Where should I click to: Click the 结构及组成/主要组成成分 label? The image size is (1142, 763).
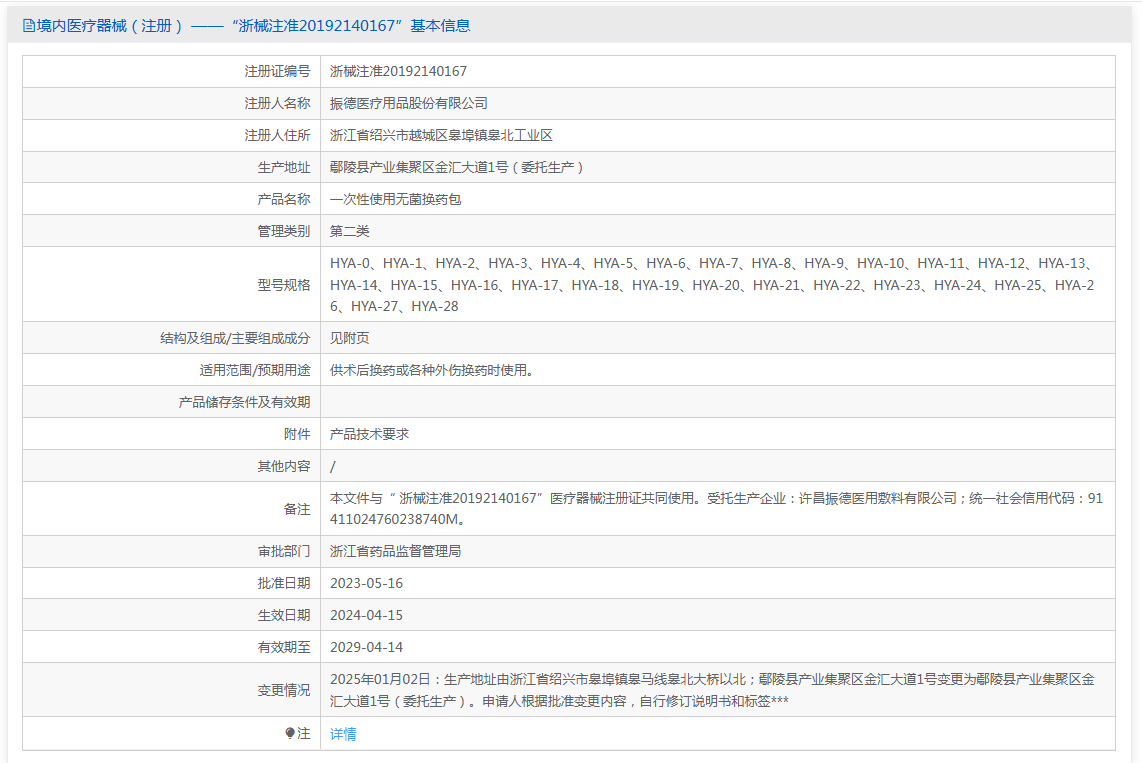click(235, 338)
